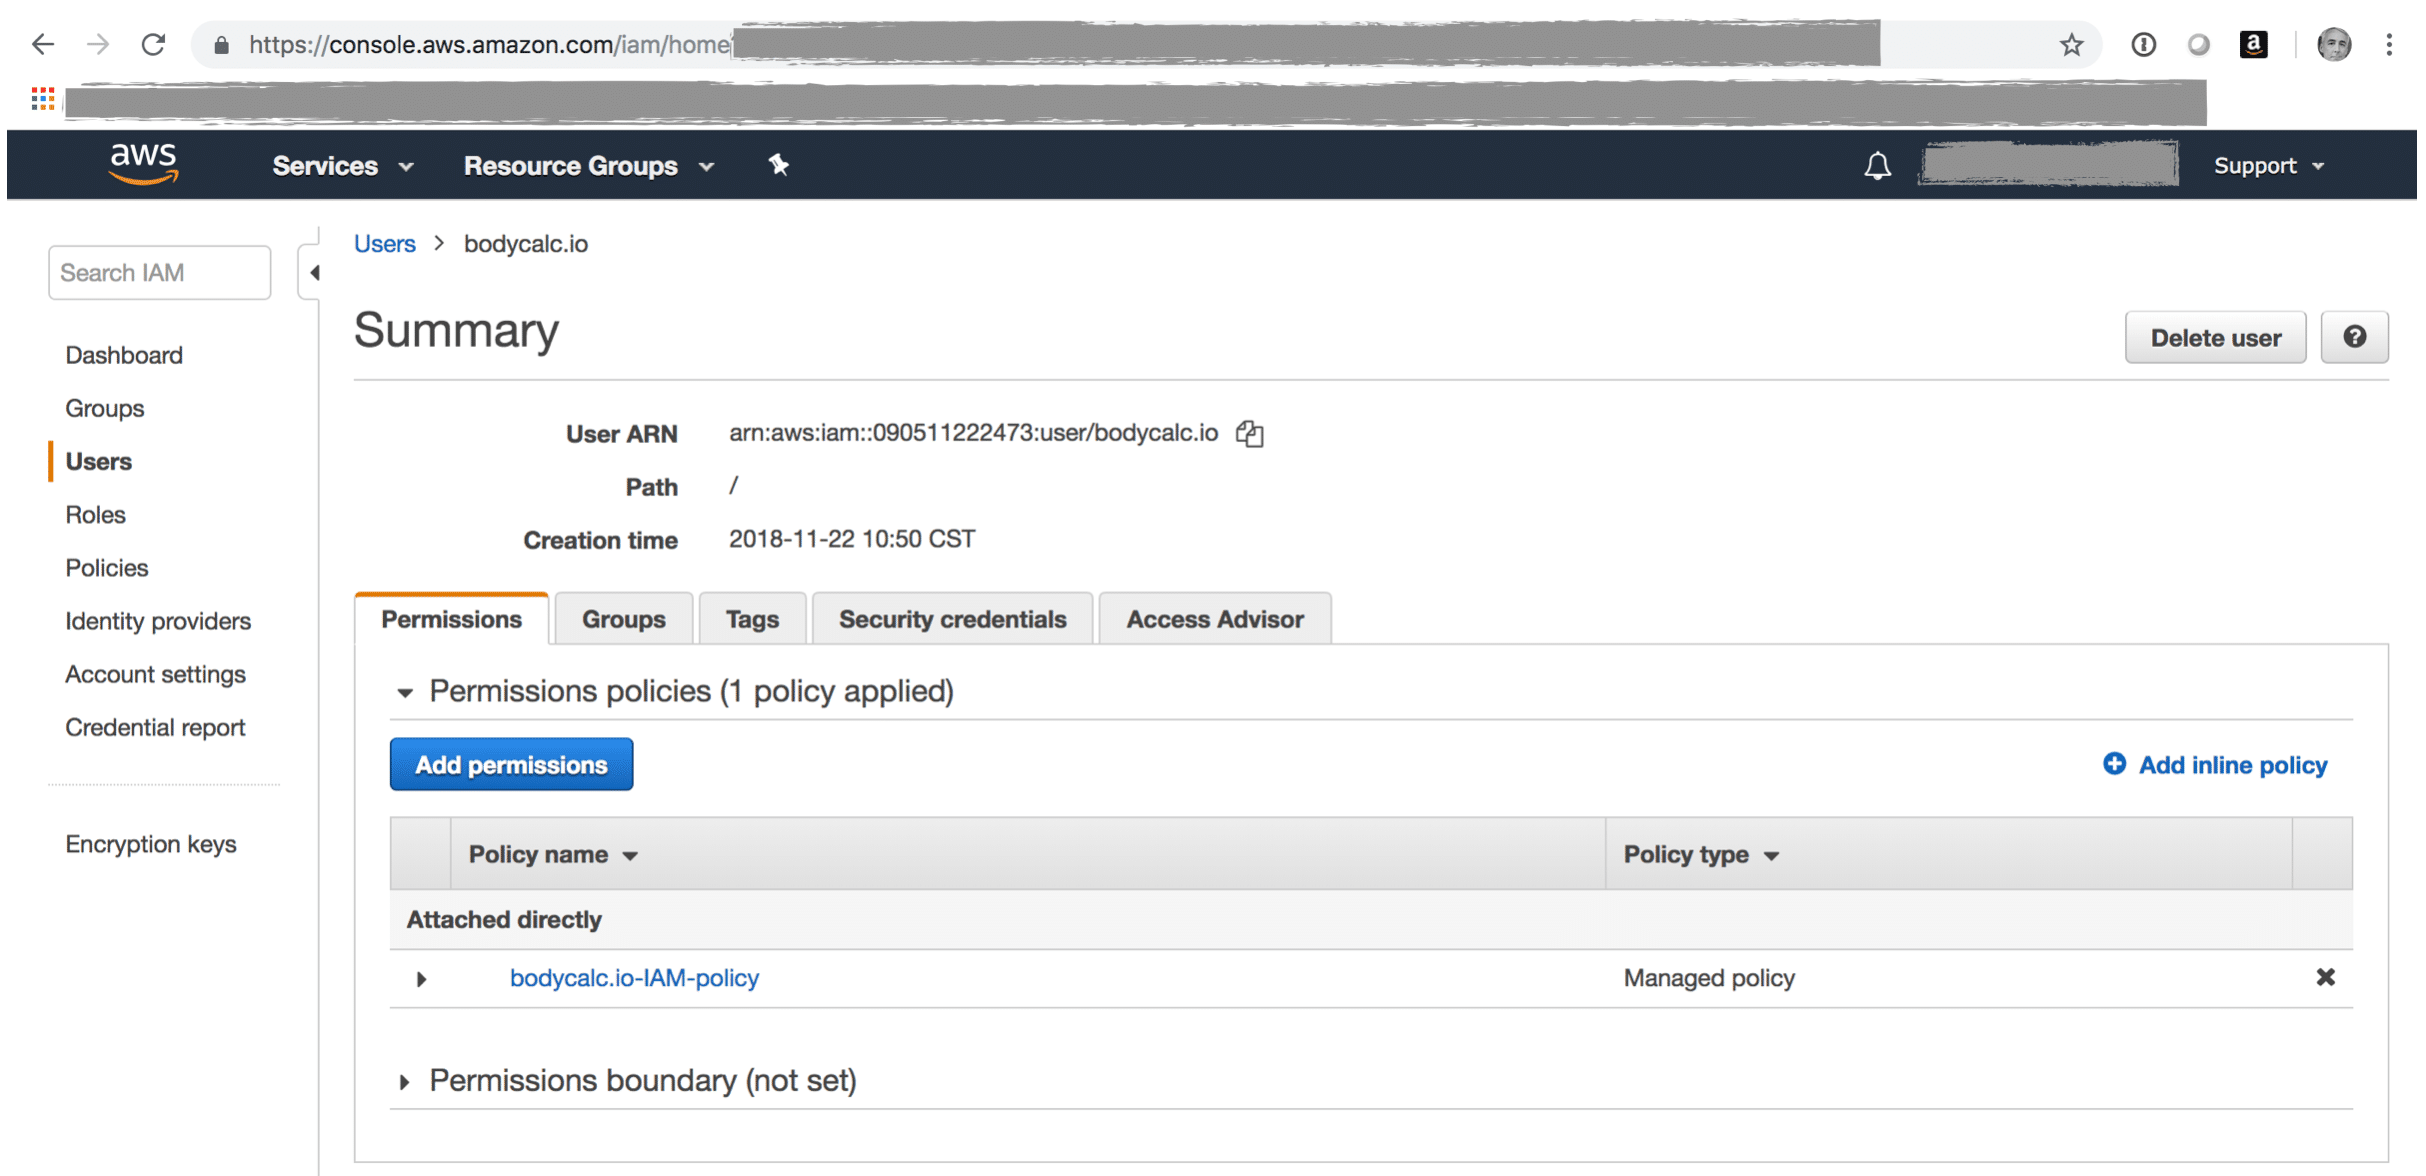2426x1176 pixels.
Task: Reload the page
Action: (153, 45)
